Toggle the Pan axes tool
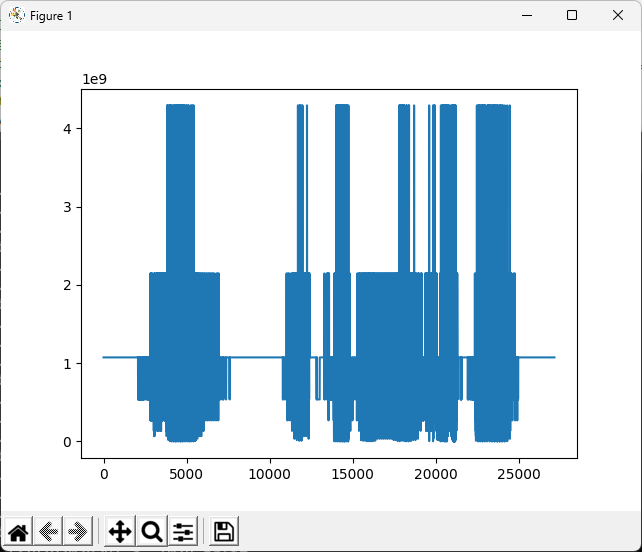Viewport: 642px width, 552px height. pos(119,531)
